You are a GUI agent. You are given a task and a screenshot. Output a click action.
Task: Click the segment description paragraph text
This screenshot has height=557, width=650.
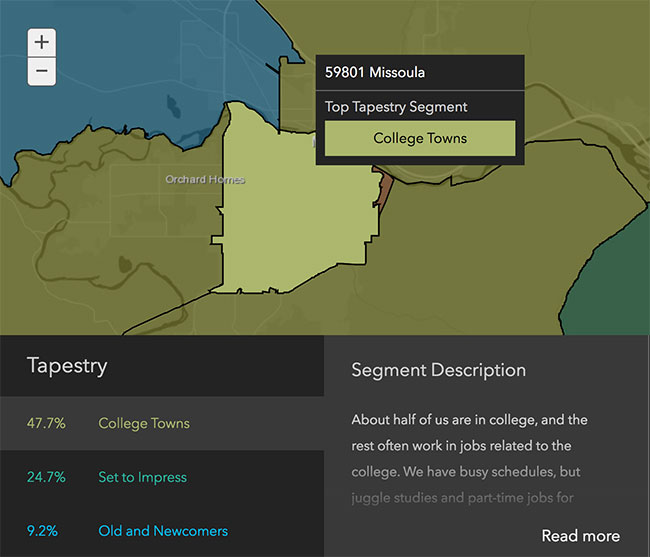pyautogui.click(x=470, y=445)
